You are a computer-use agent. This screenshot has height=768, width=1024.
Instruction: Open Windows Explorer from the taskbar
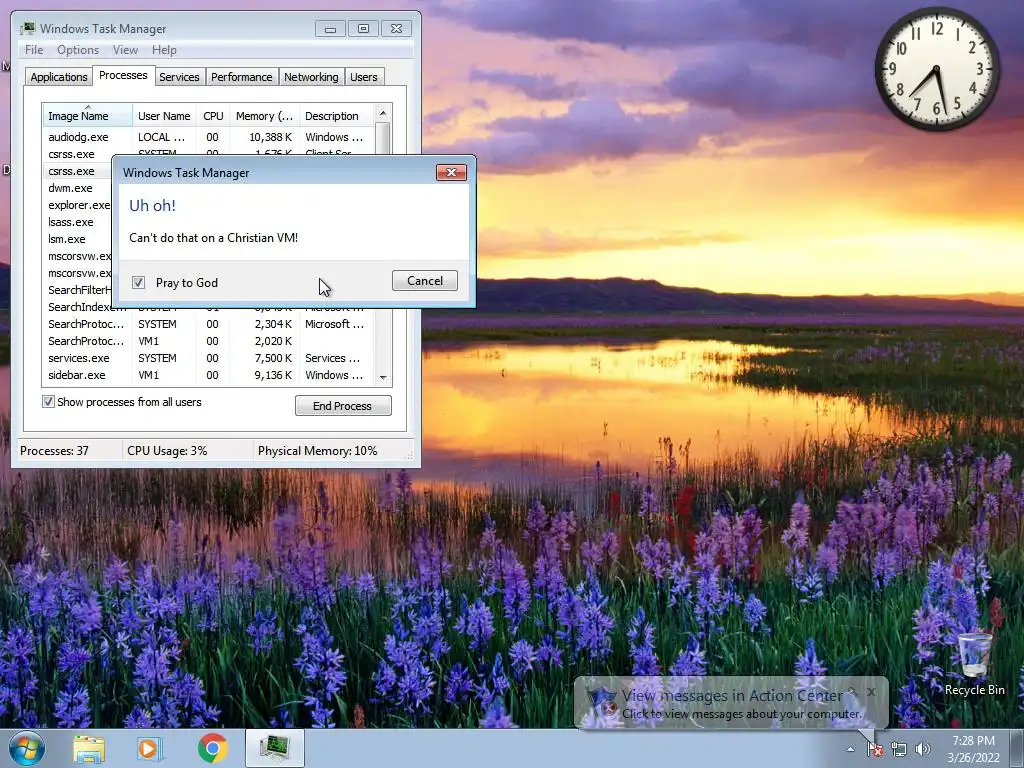coord(89,749)
